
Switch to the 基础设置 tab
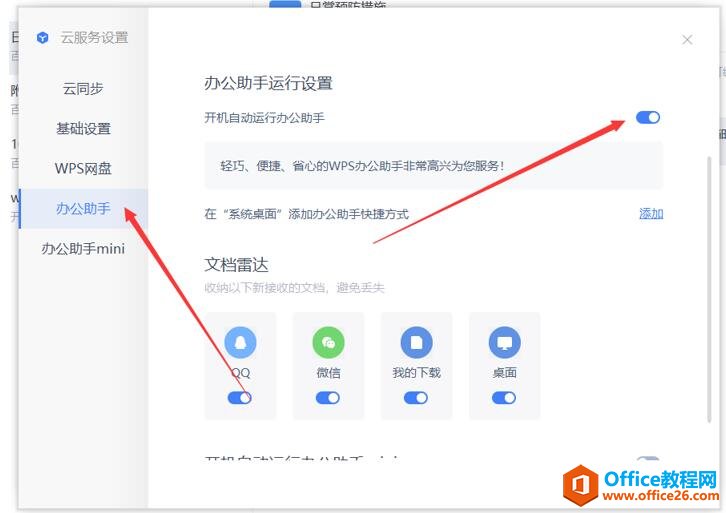[x=83, y=128]
